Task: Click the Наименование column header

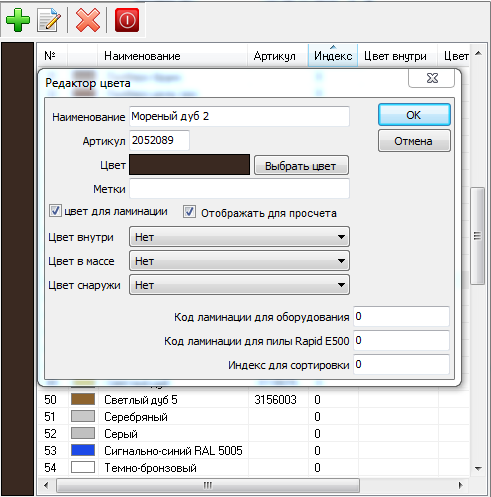Action: [142, 56]
